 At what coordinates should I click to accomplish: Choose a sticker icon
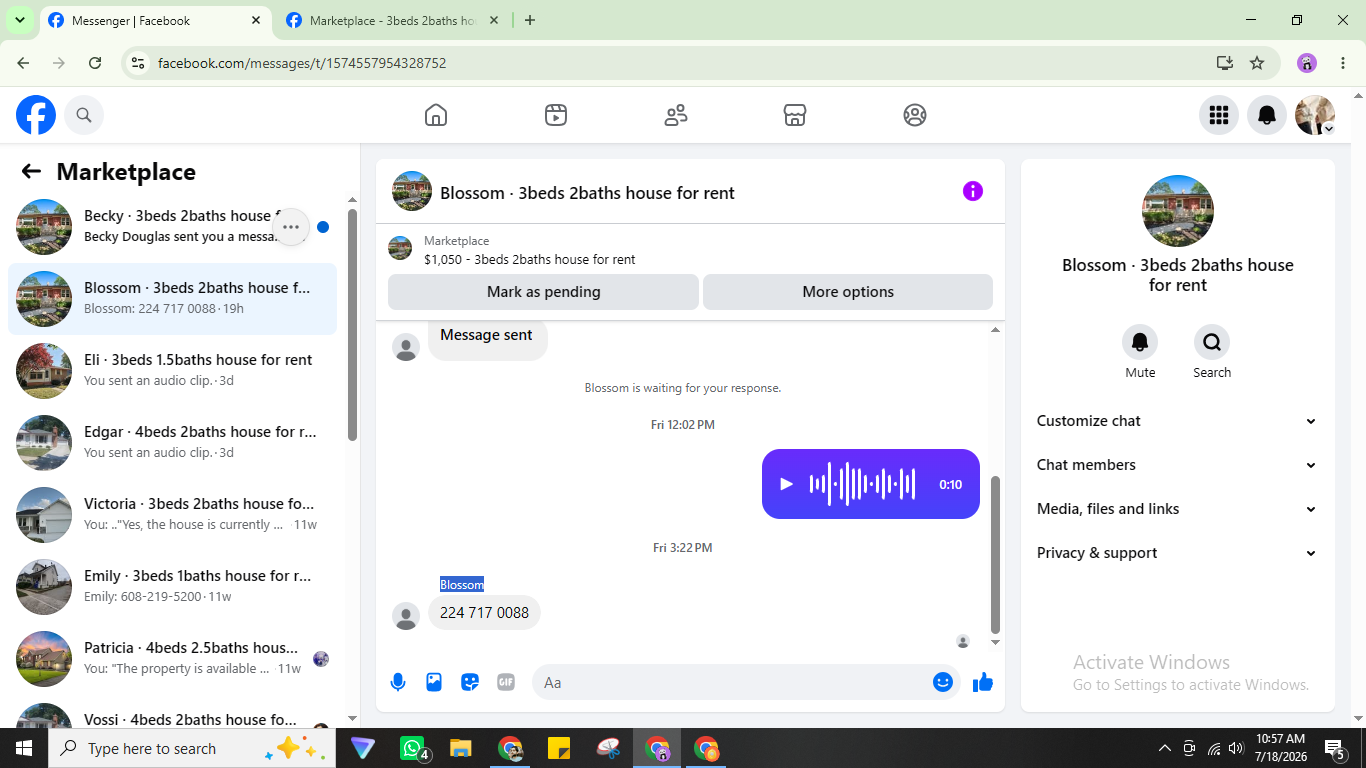point(470,682)
